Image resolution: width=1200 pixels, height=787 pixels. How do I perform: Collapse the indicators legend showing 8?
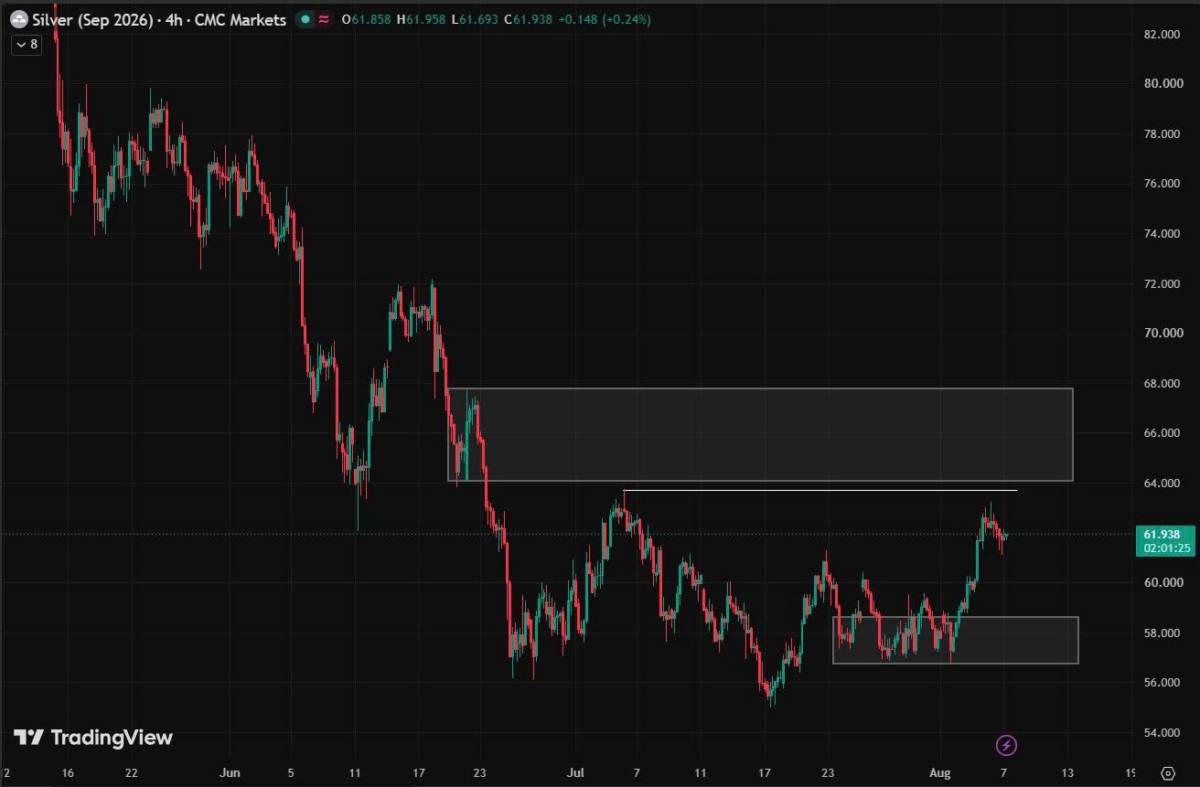click(x=26, y=44)
